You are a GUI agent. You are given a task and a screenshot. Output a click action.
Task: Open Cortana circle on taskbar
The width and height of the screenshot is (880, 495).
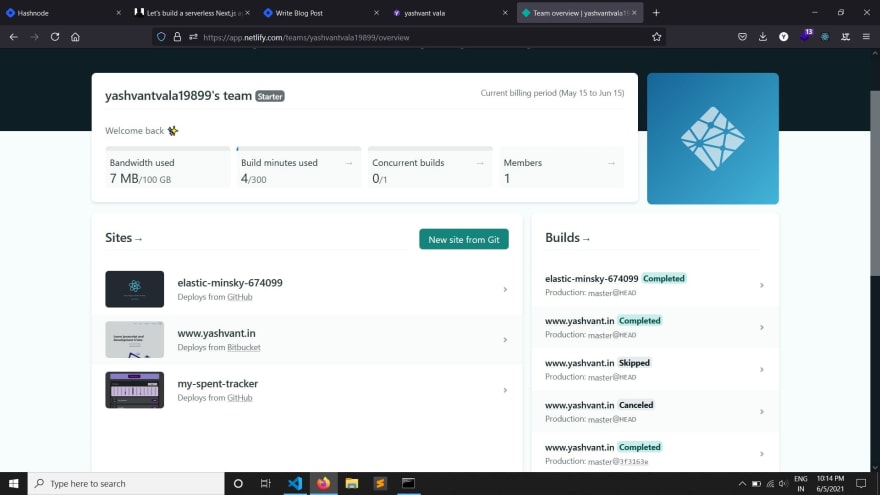click(x=238, y=483)
